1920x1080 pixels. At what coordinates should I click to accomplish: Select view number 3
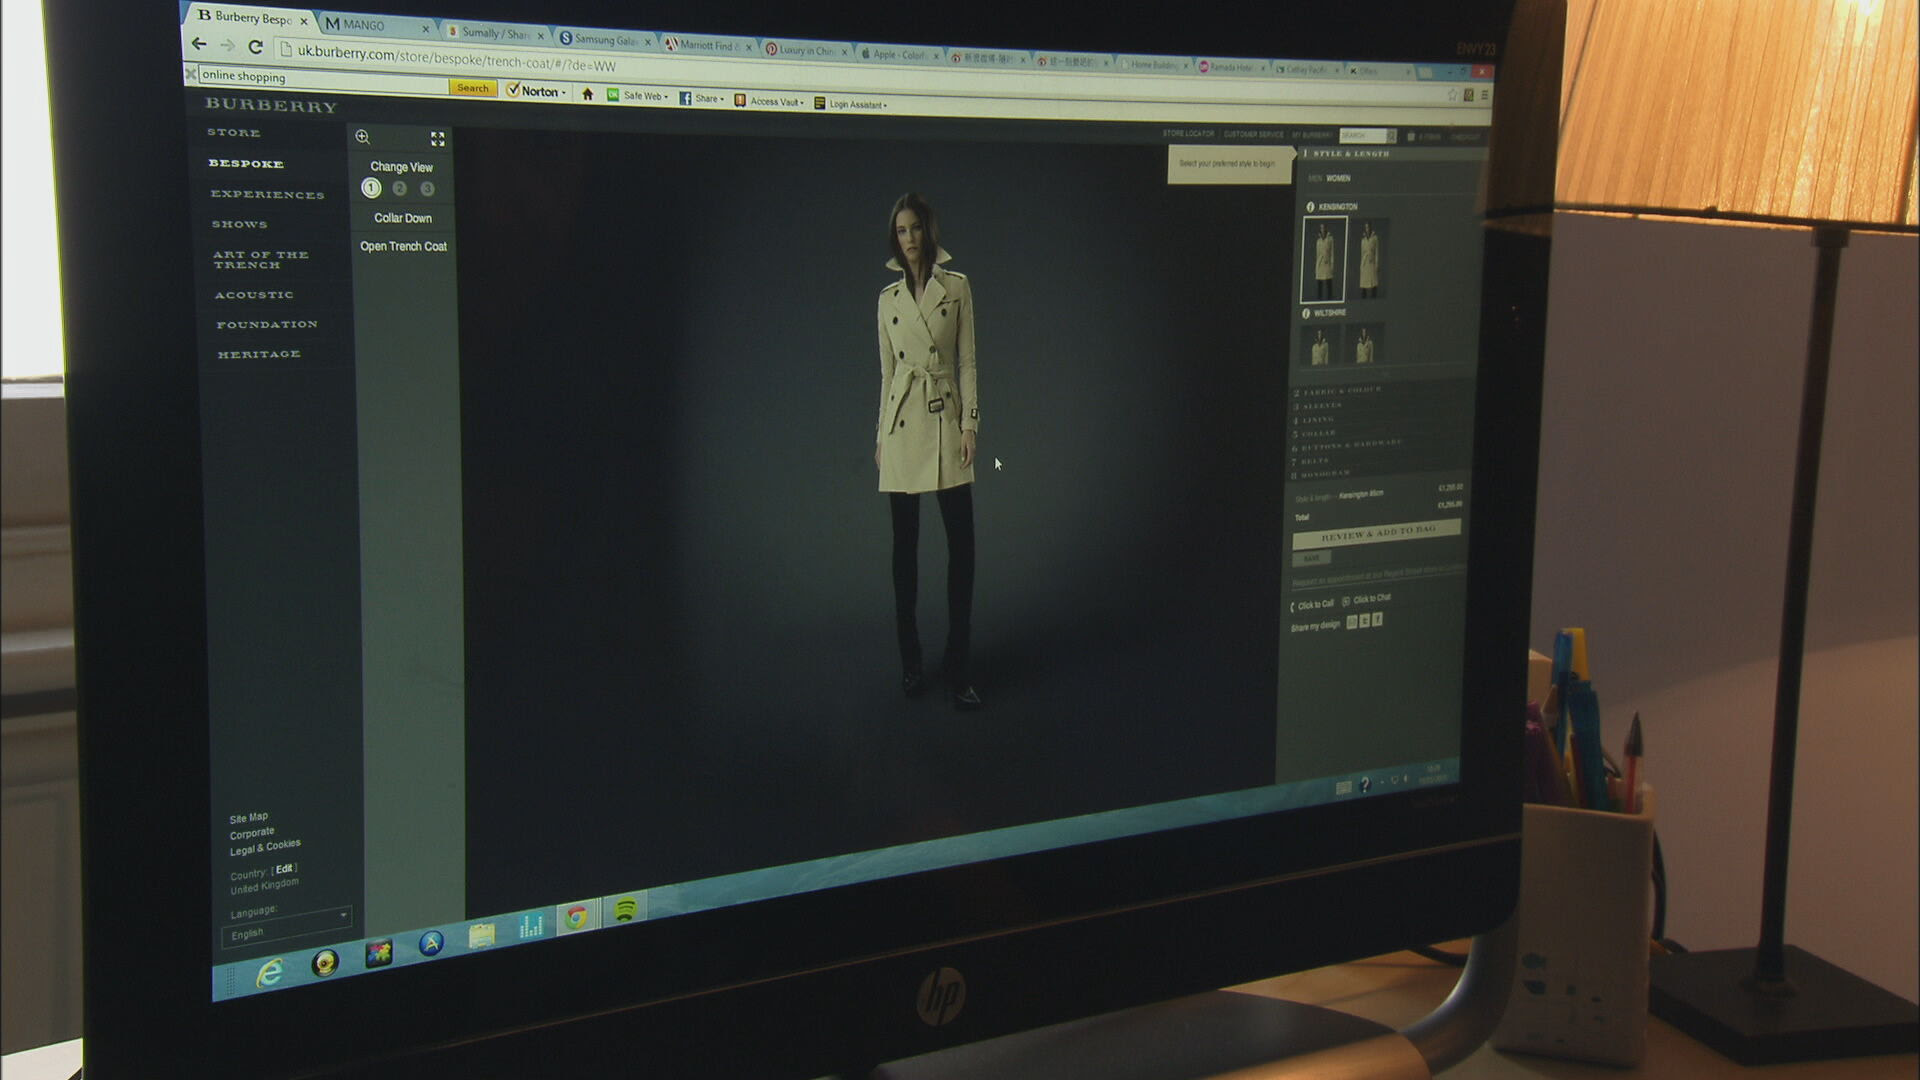427,189
